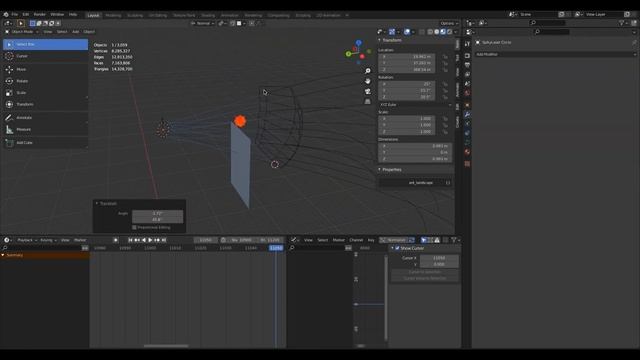Open the Texture properties checker tab

coord(467,164)
